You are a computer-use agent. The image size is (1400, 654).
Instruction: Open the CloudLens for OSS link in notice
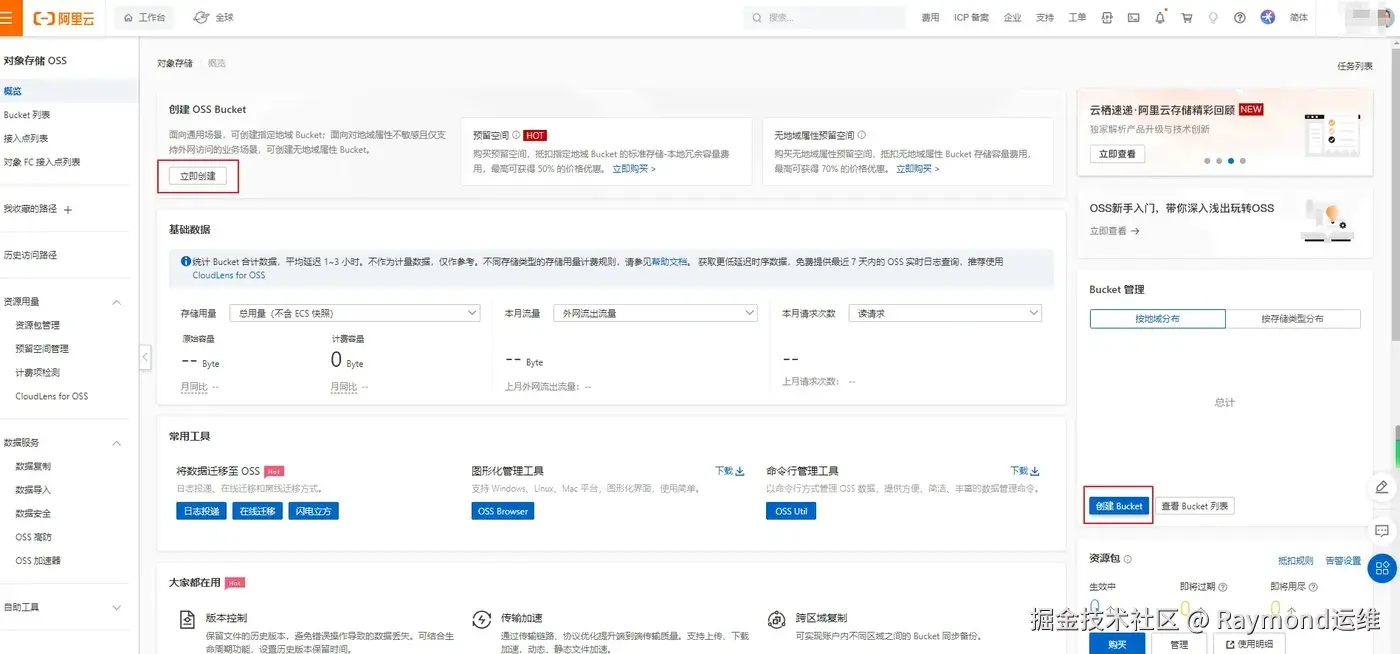pos(229,275)
